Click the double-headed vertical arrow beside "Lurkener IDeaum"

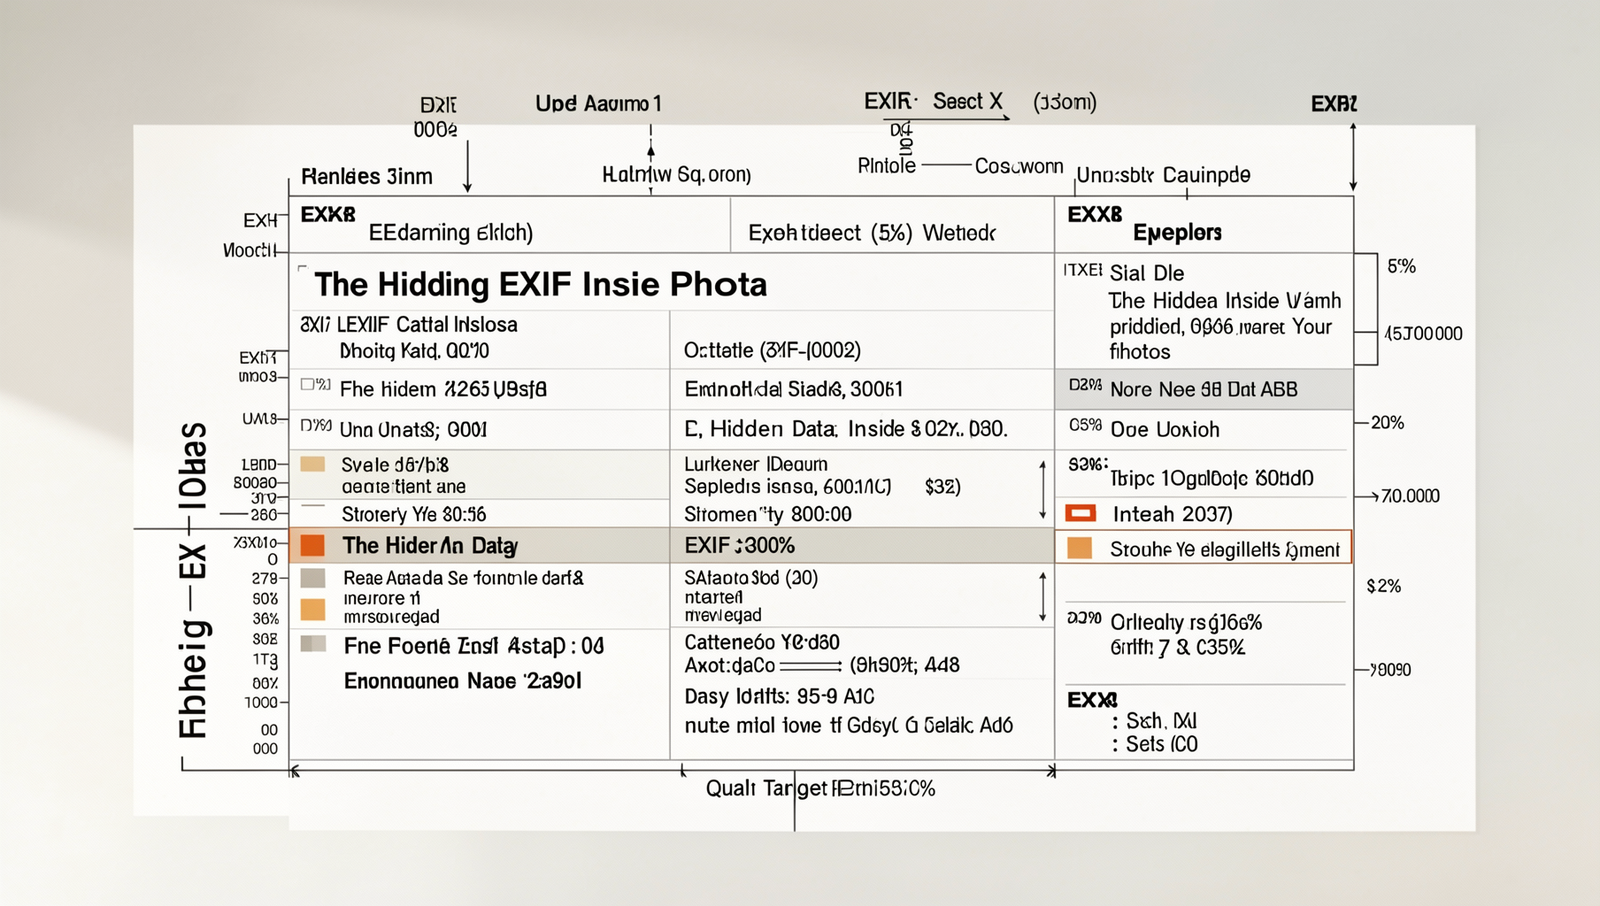[1042, 489]
